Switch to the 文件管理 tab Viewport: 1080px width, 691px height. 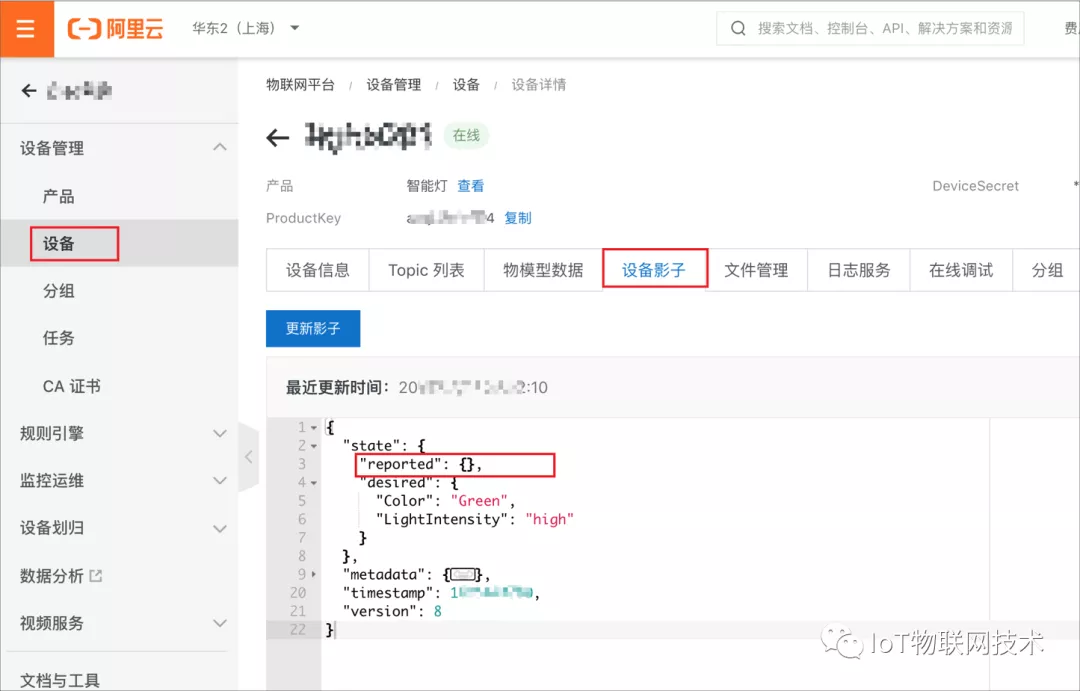[756, 270]
